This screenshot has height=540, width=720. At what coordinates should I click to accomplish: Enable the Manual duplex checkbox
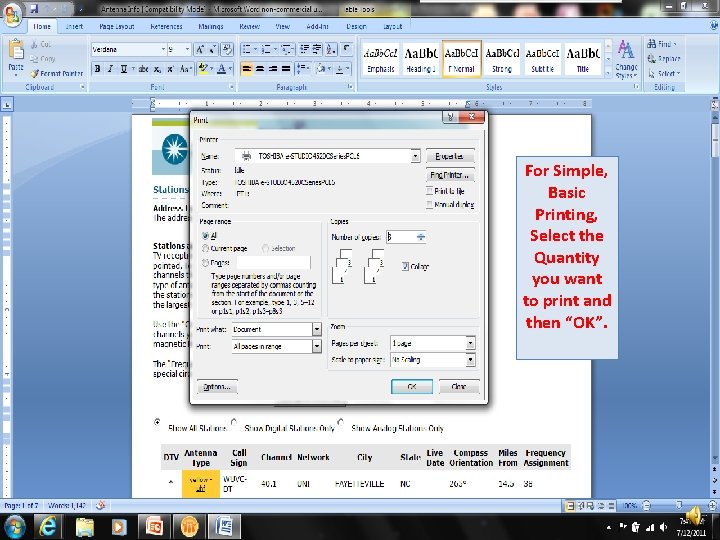429,204
